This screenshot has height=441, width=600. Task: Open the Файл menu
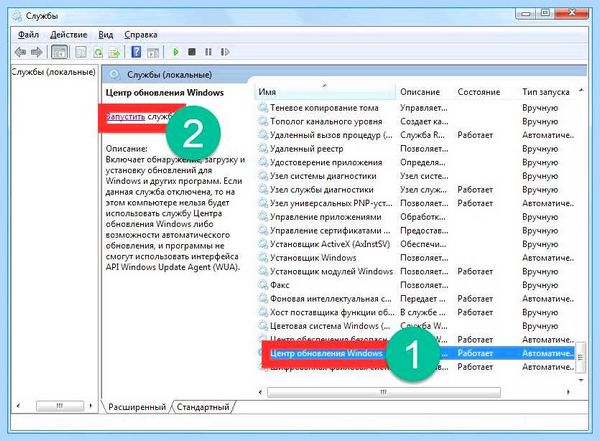pyautogui.click(x=28, y=34)
